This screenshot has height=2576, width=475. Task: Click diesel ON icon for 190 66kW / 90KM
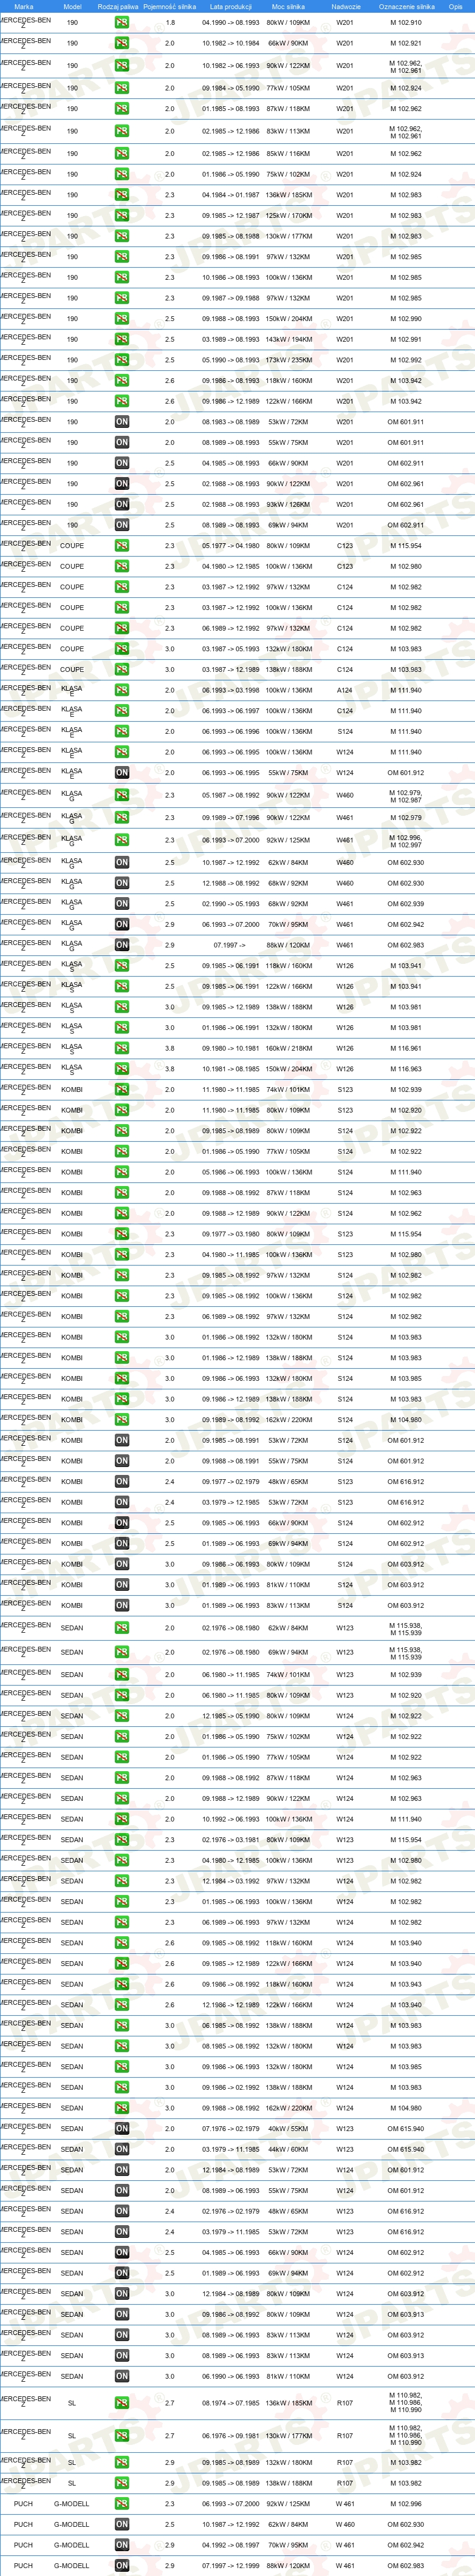coord(121,463)
